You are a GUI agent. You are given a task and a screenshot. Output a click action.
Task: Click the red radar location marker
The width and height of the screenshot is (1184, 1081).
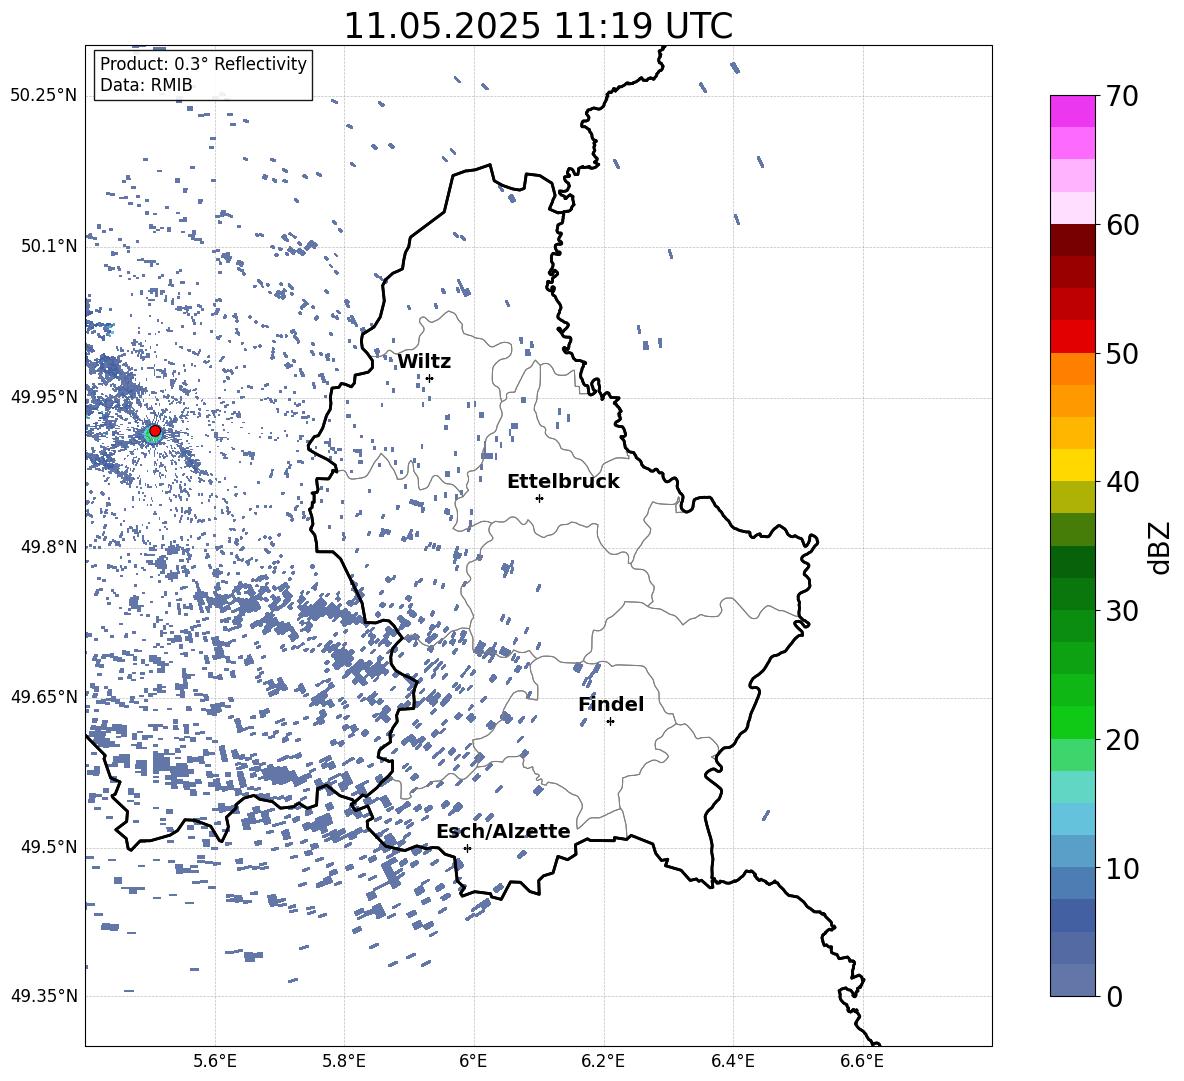coord(155,431)
